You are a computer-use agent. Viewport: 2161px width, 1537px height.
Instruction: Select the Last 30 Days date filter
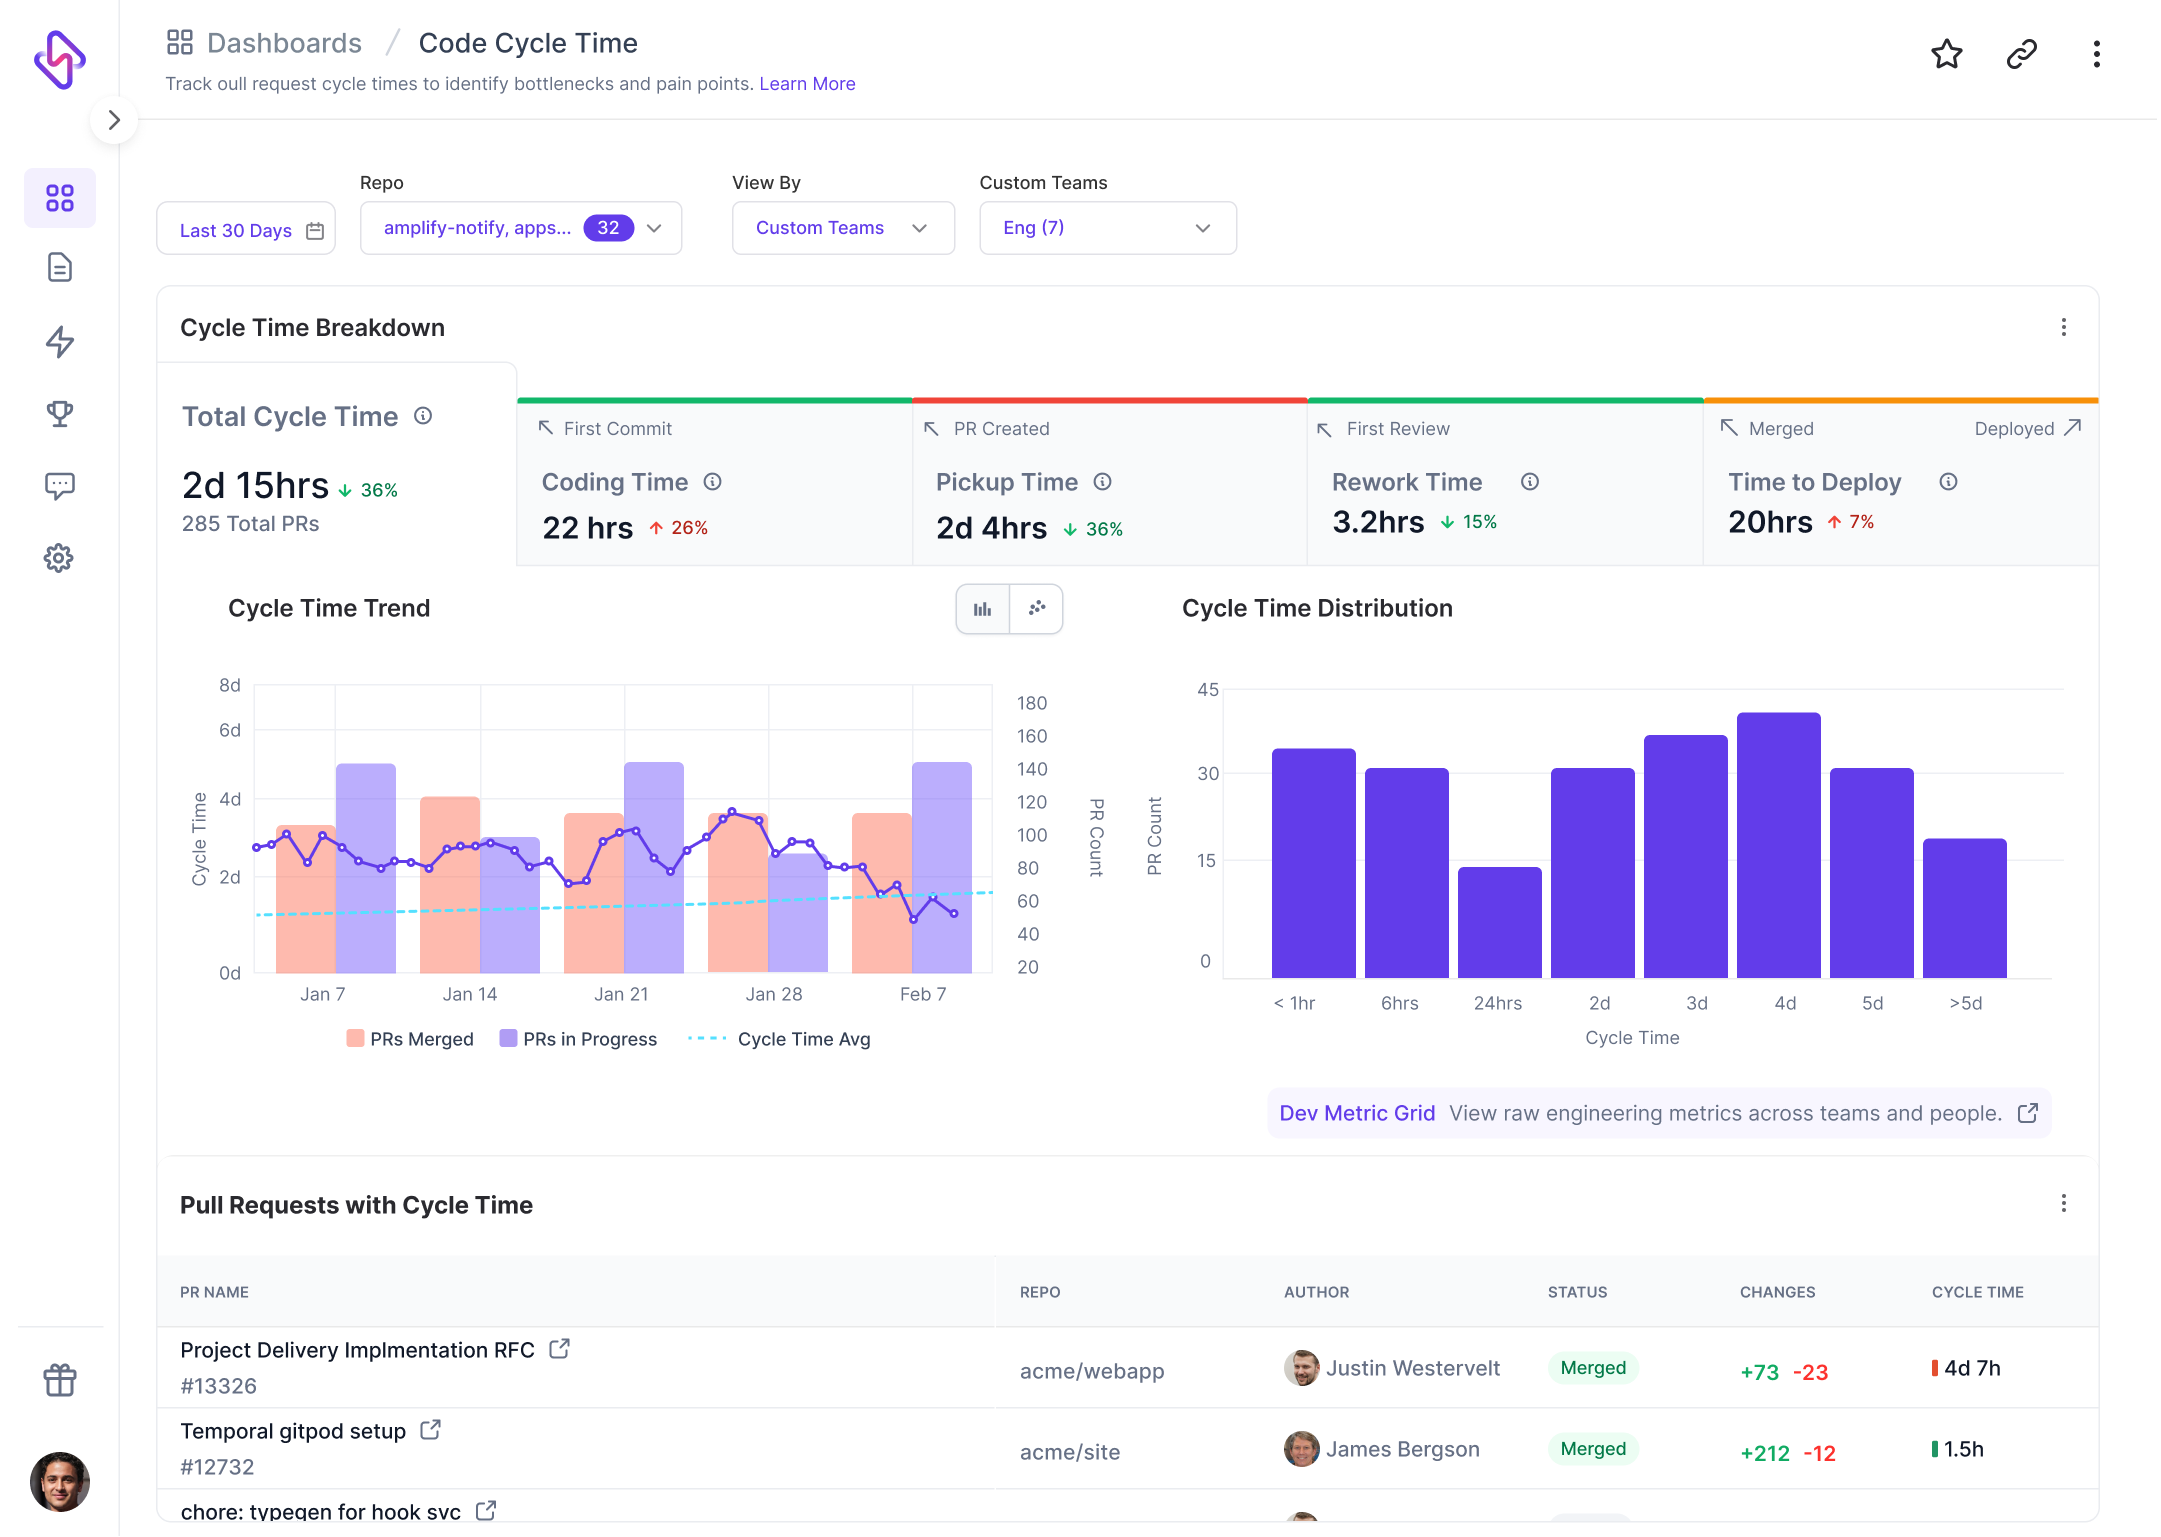[x=250, y=228]
